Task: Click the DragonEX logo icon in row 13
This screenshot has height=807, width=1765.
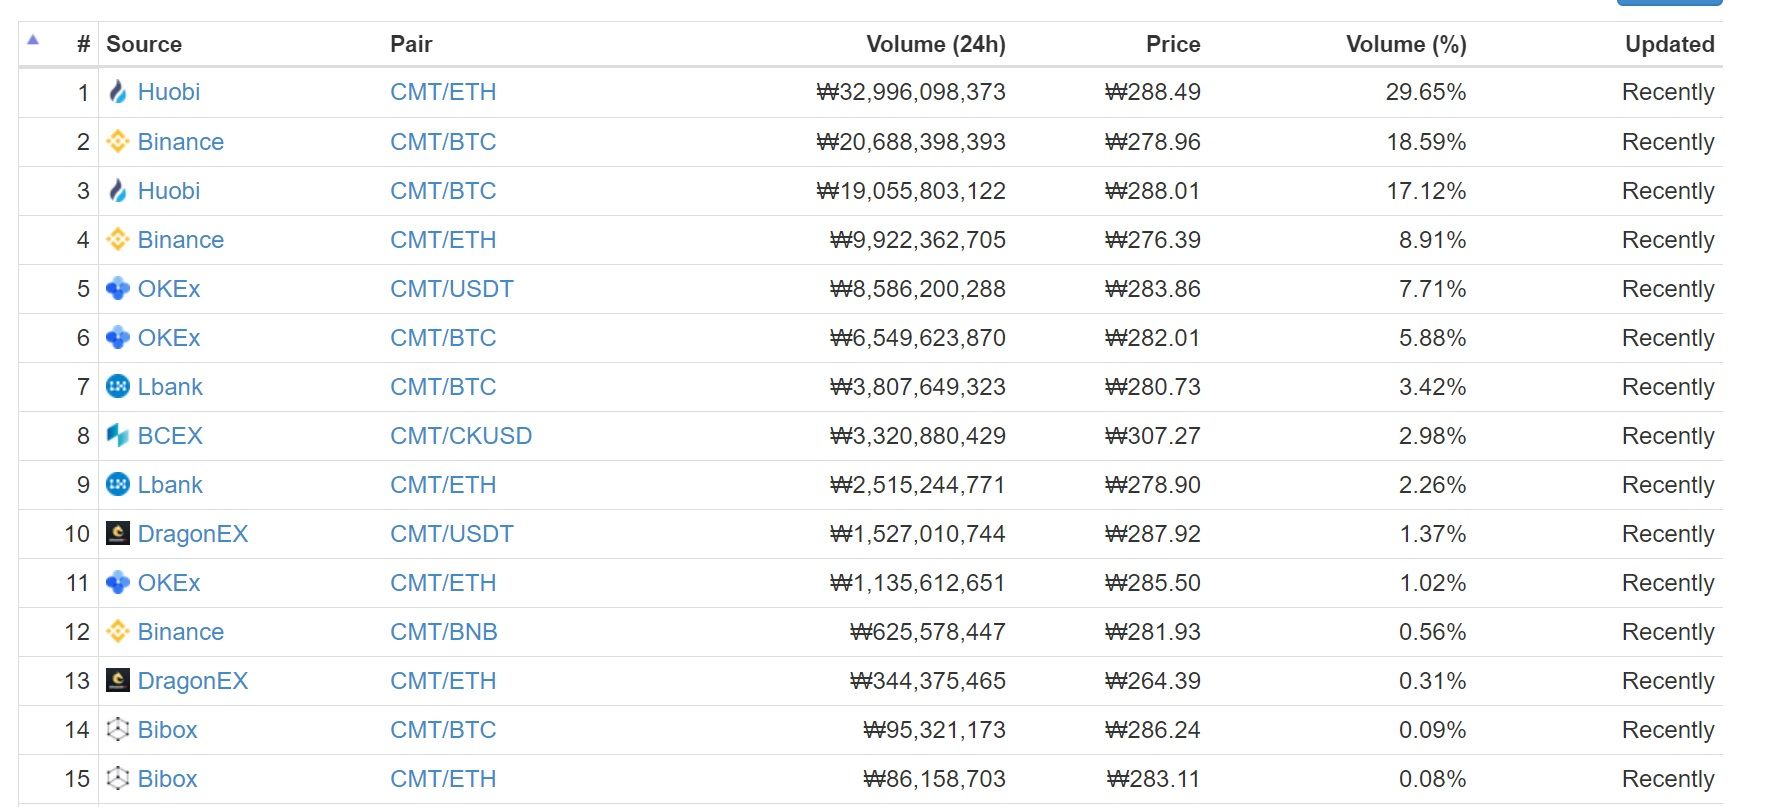Action: tap(118, 680)
